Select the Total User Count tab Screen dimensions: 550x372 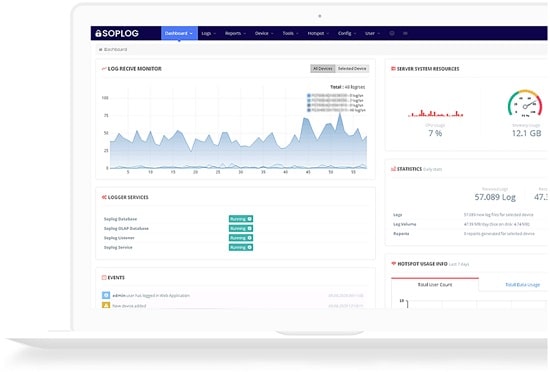[435, 284]
